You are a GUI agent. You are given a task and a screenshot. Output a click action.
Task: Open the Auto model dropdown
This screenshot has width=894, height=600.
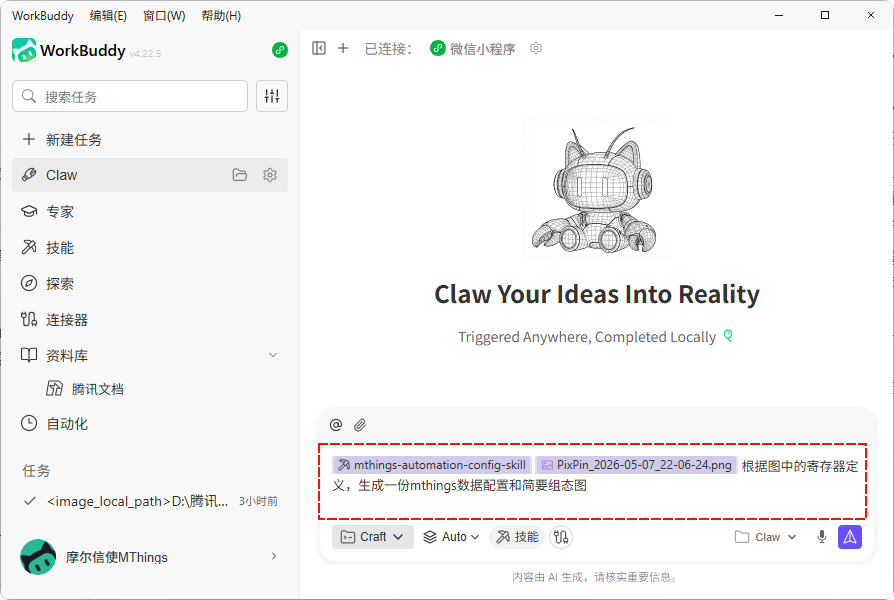tap(451, 537)
